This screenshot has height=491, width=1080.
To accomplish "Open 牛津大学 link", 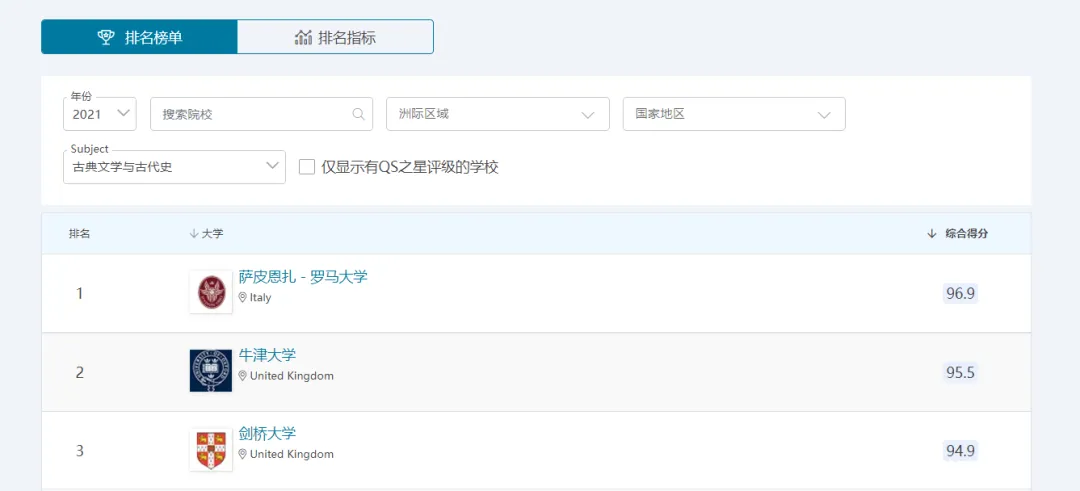I will (267, 355).
